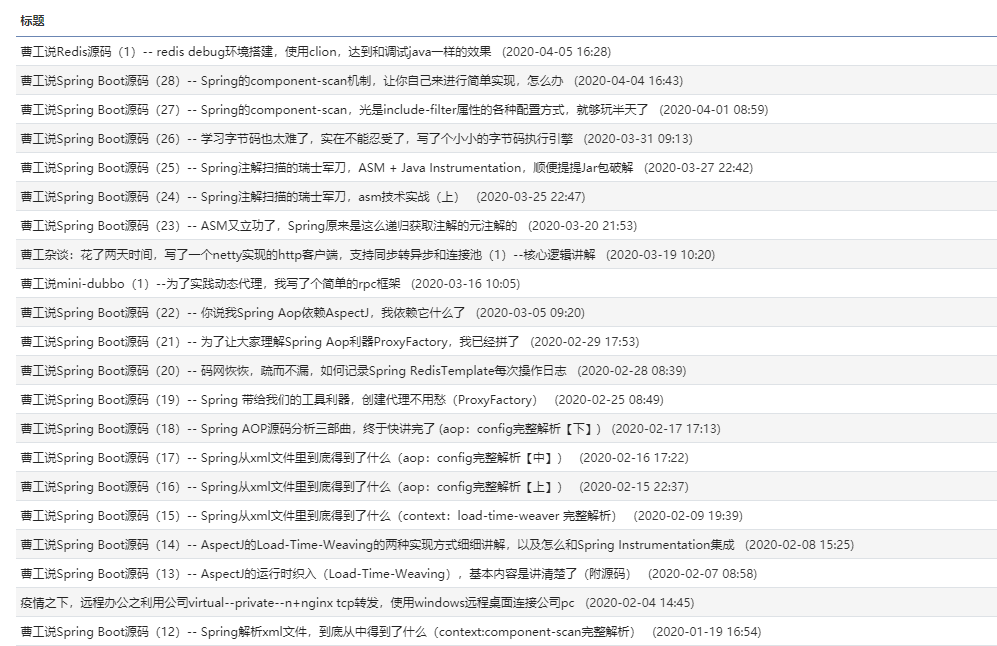The width and height of the screenshot is (997, 646).
Task: Open the 曹工说Redis源码（1）redis debug article
Action: pos(256,52)
